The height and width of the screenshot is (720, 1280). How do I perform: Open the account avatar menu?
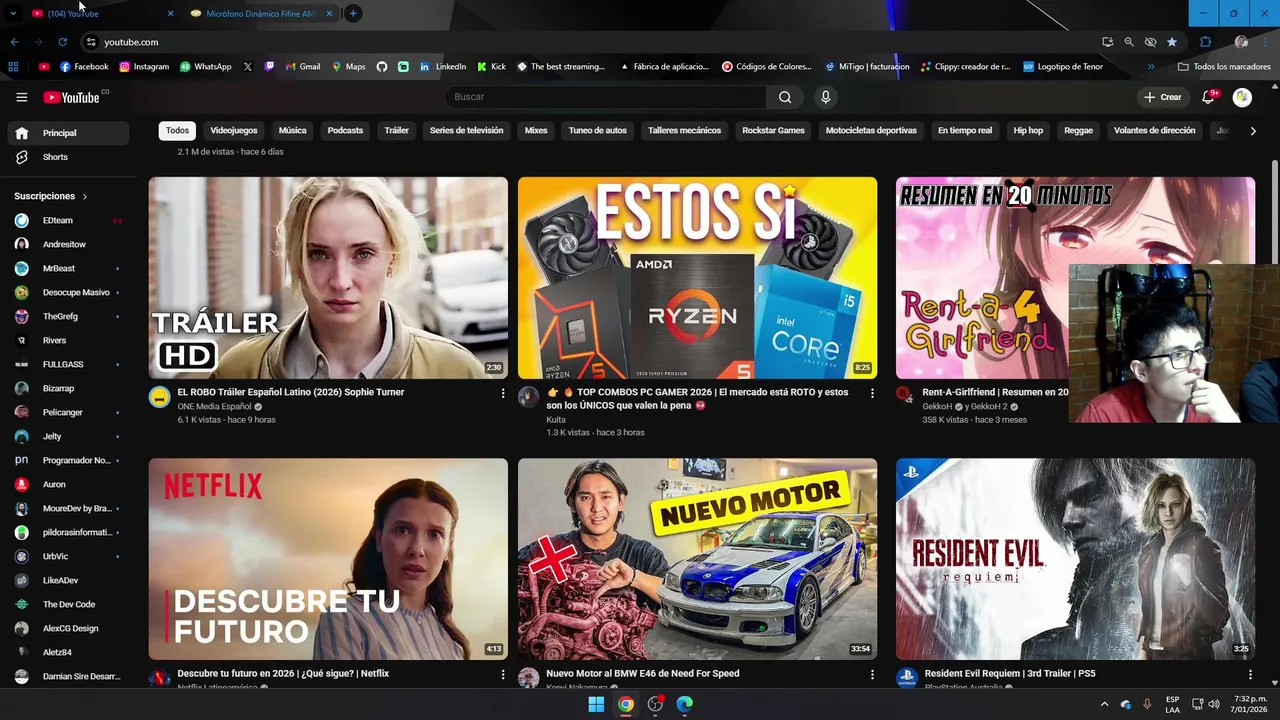click(x=1242, y=97)
